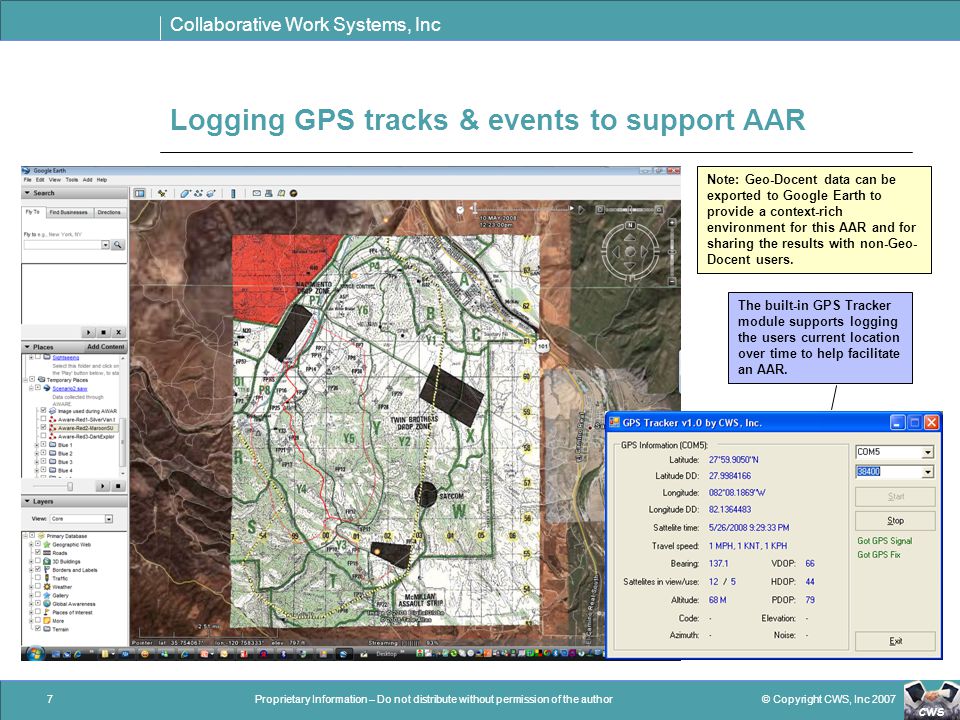Click compass right arrow to pan east
Image resolution: width=960 pixels, height=720 pixels.
click(x=644, y=252)
